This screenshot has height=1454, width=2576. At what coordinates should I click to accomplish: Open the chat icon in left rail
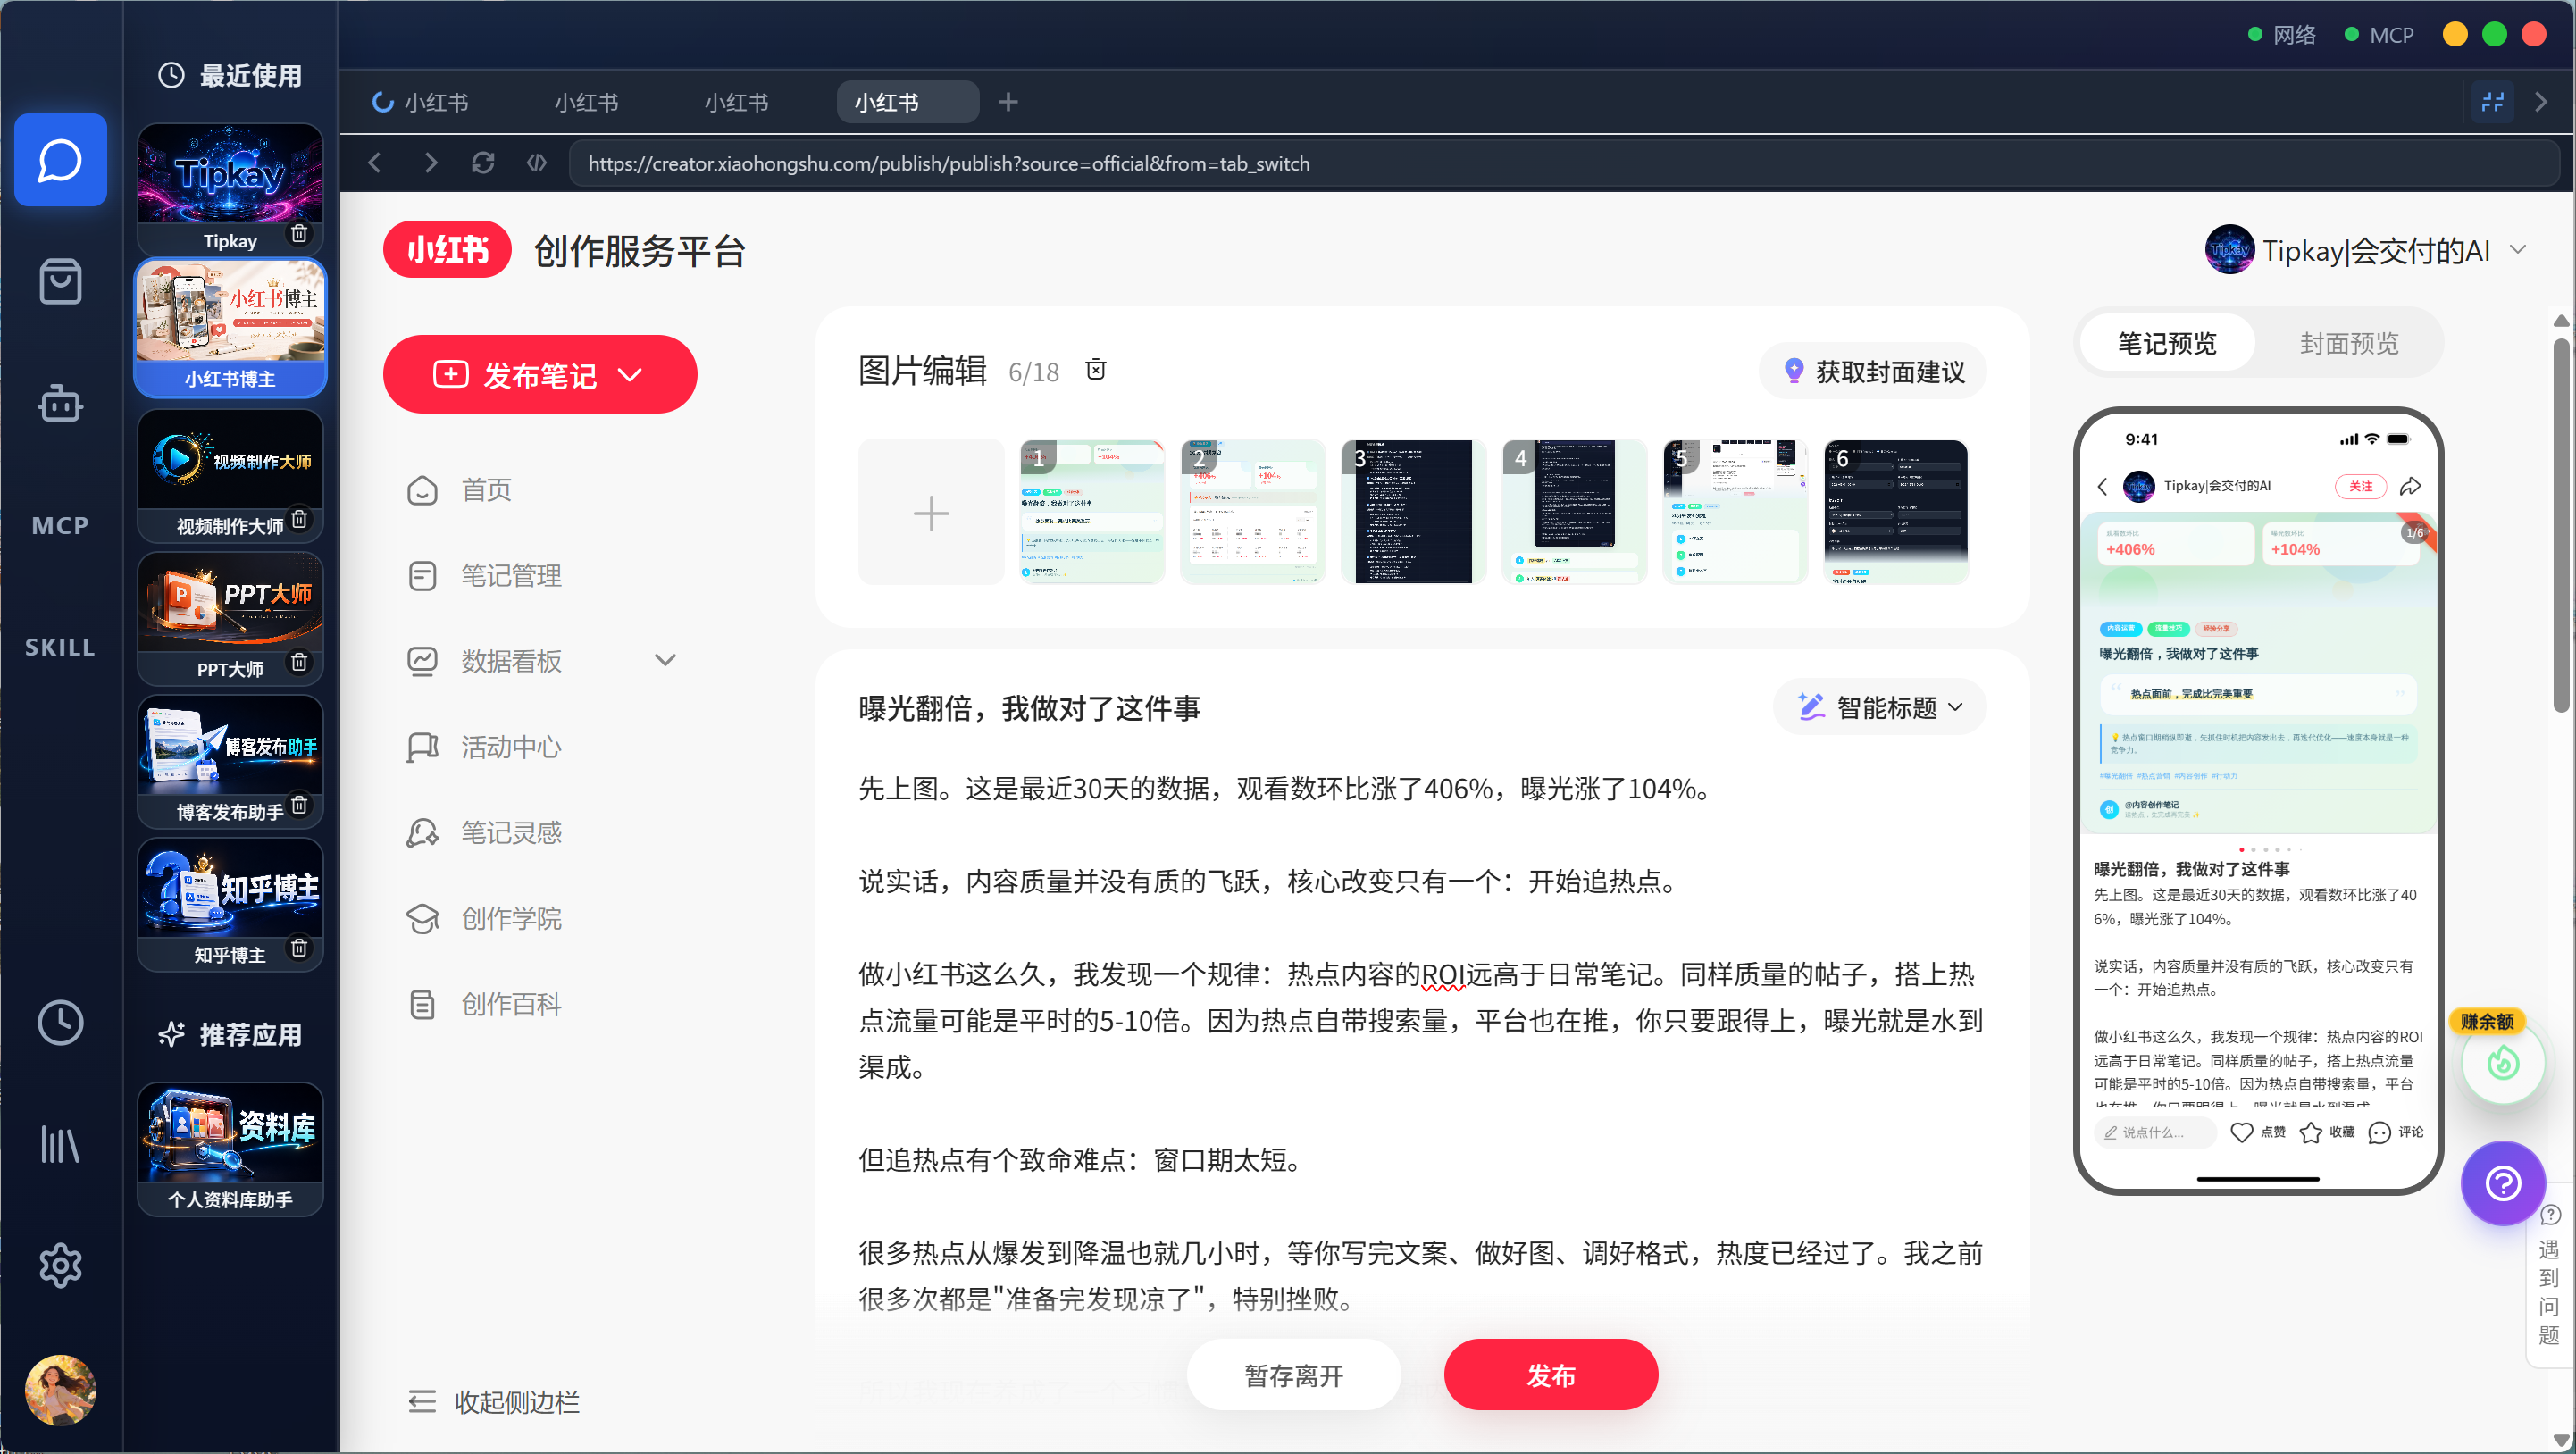pyautogui.click(x=60, y=160)
